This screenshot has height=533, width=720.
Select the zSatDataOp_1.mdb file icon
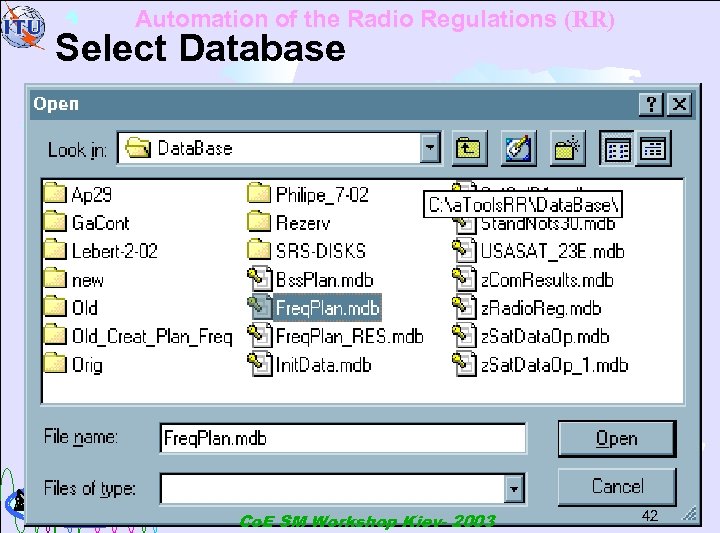coord(464,364)
